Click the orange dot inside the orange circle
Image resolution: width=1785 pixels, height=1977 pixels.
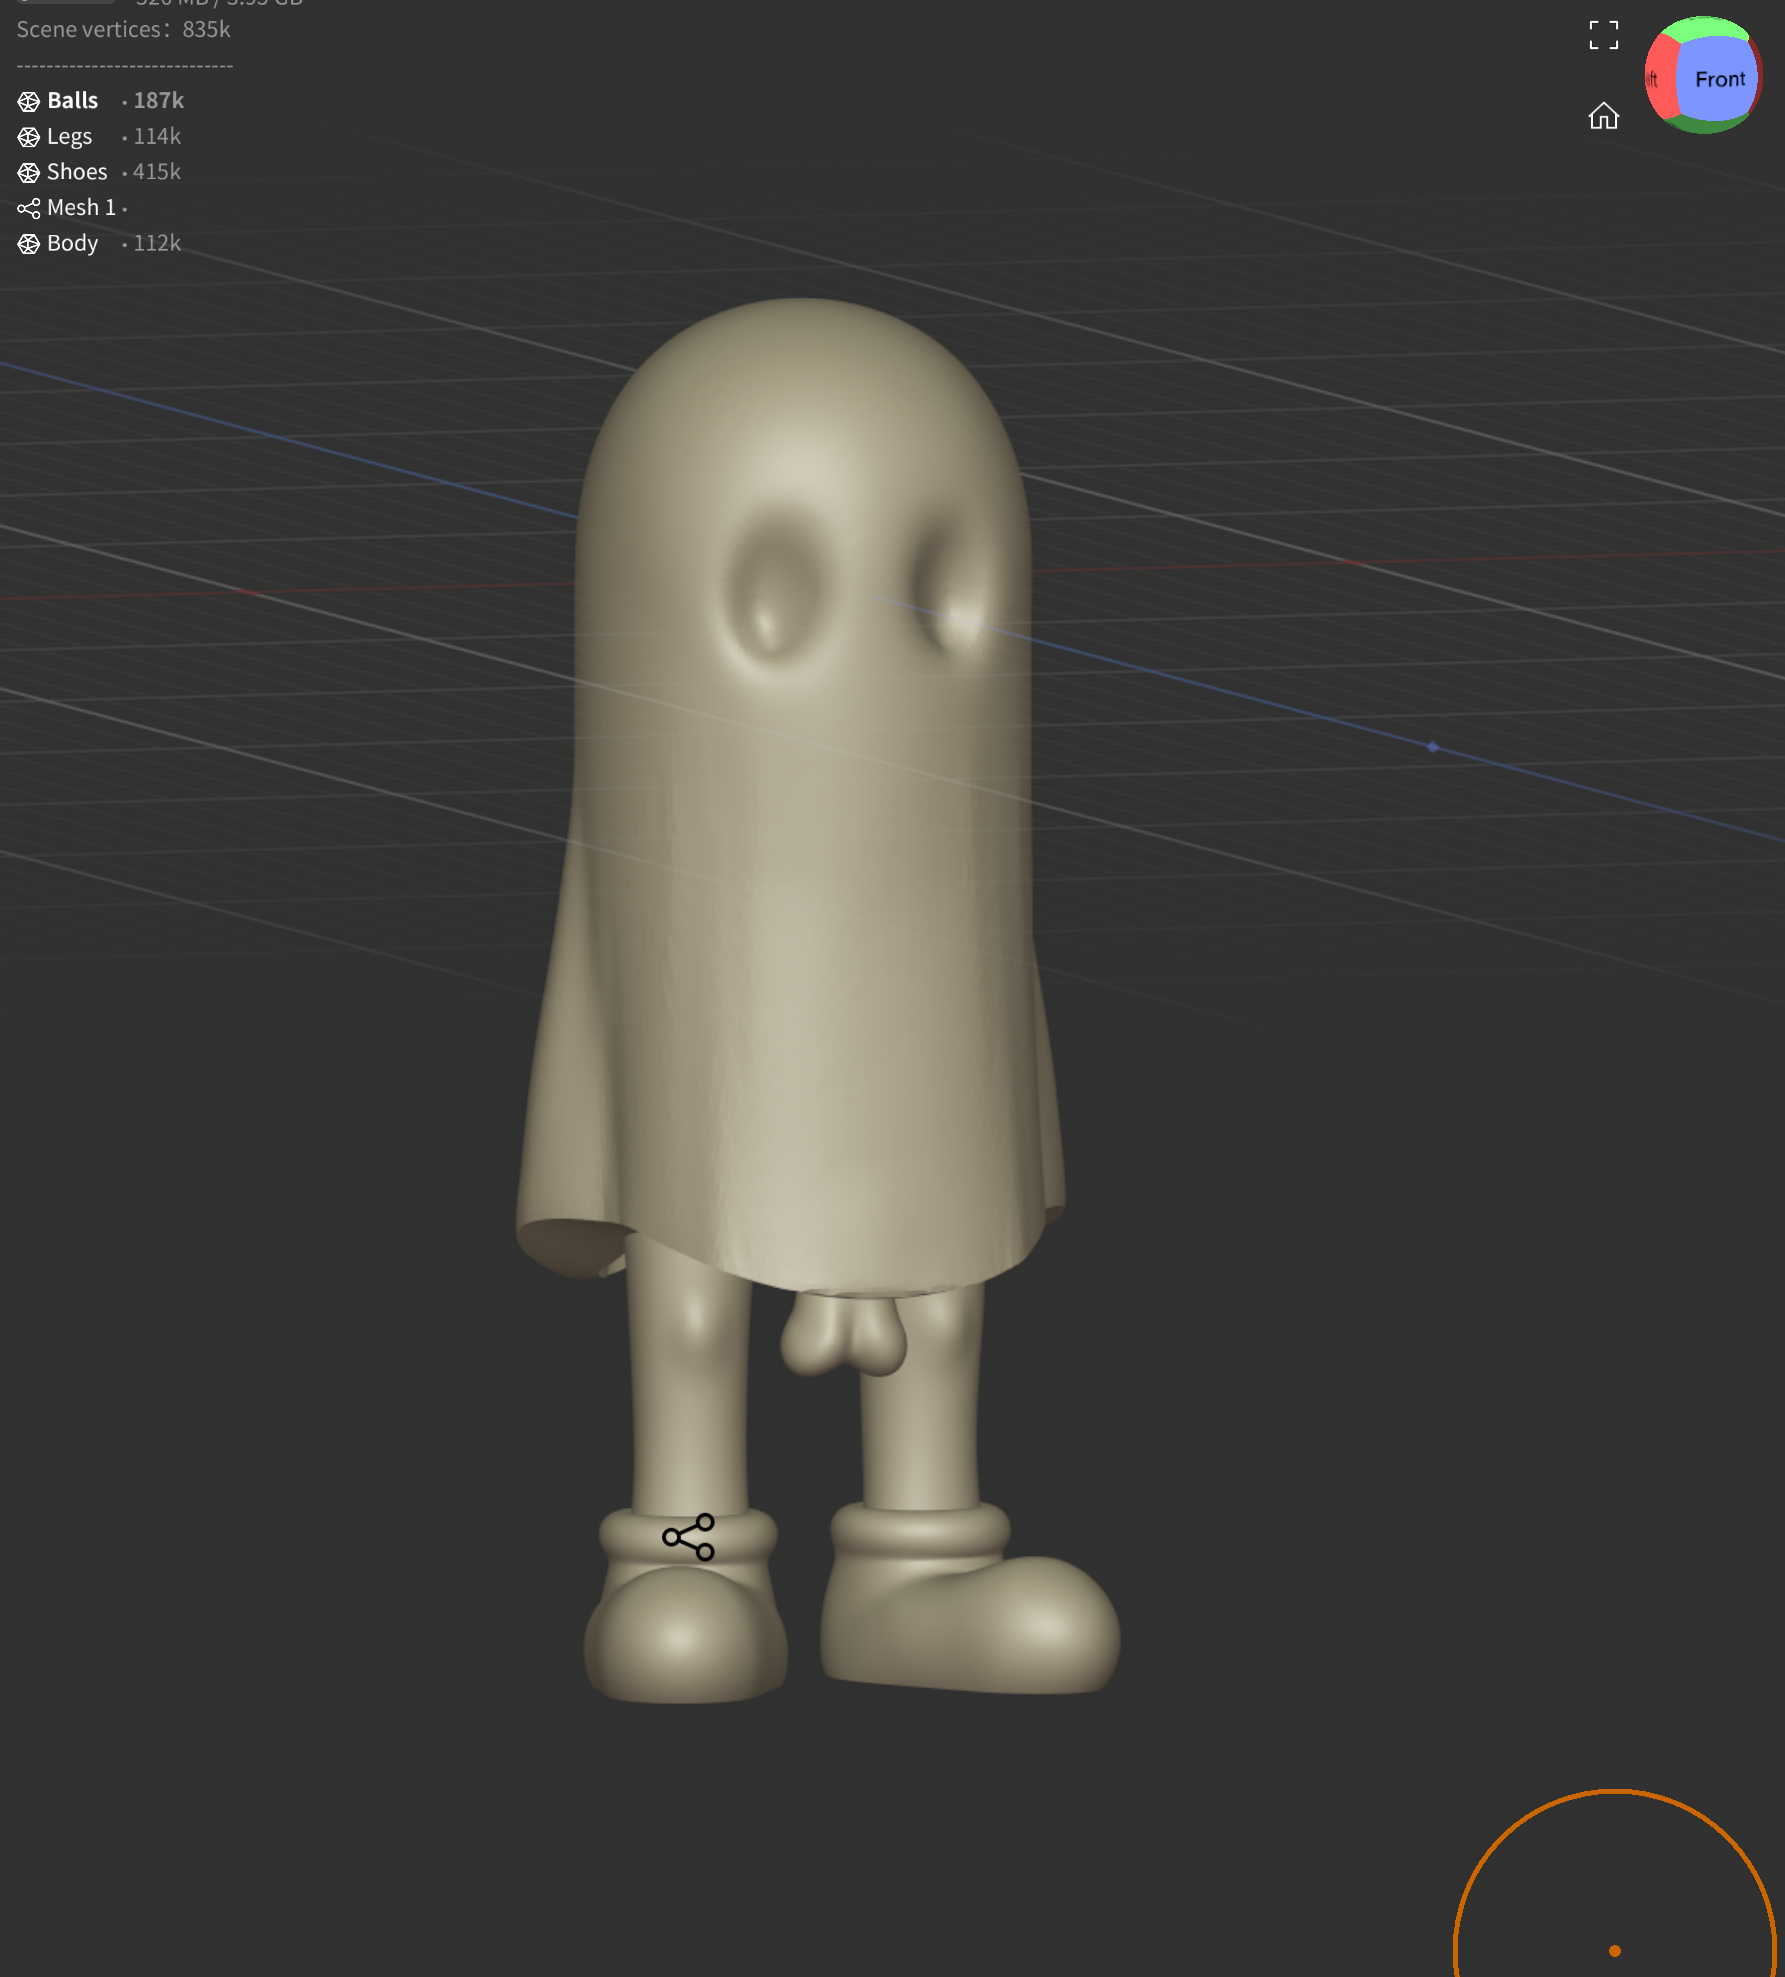coord(1614,1951)
